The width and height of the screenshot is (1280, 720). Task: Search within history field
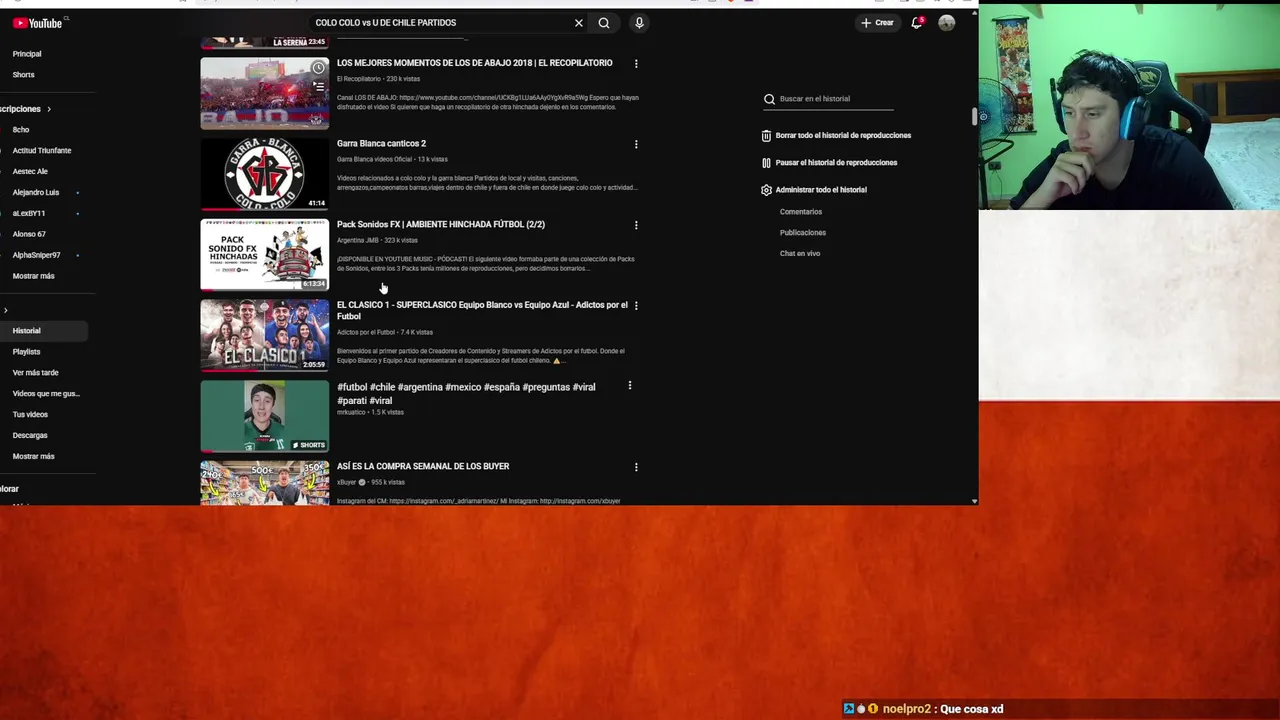pyautogui.click(x=836, y=99)
